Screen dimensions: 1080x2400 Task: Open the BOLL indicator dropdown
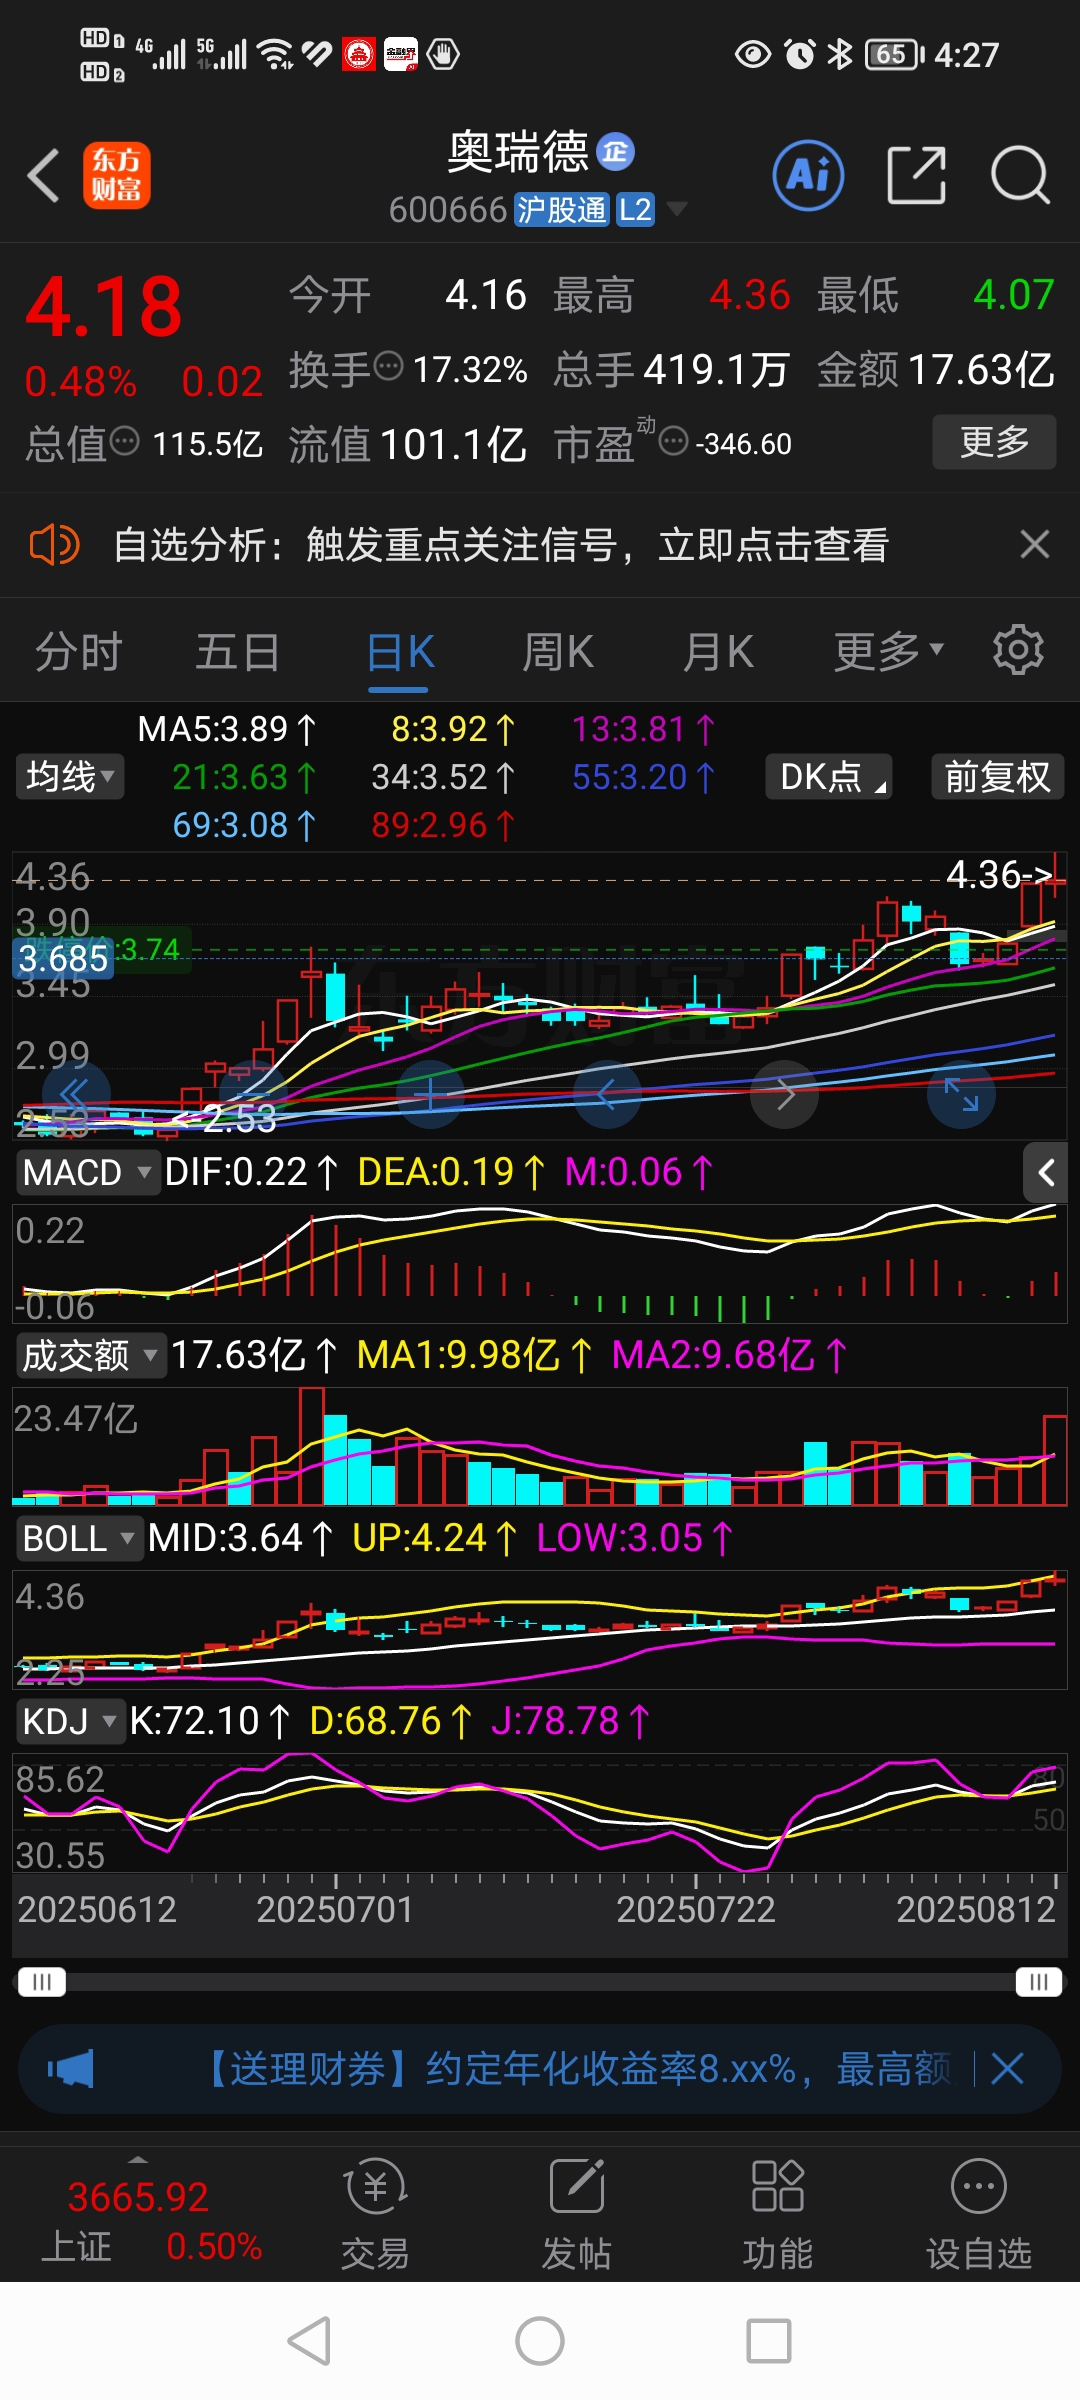[80, 1538]
